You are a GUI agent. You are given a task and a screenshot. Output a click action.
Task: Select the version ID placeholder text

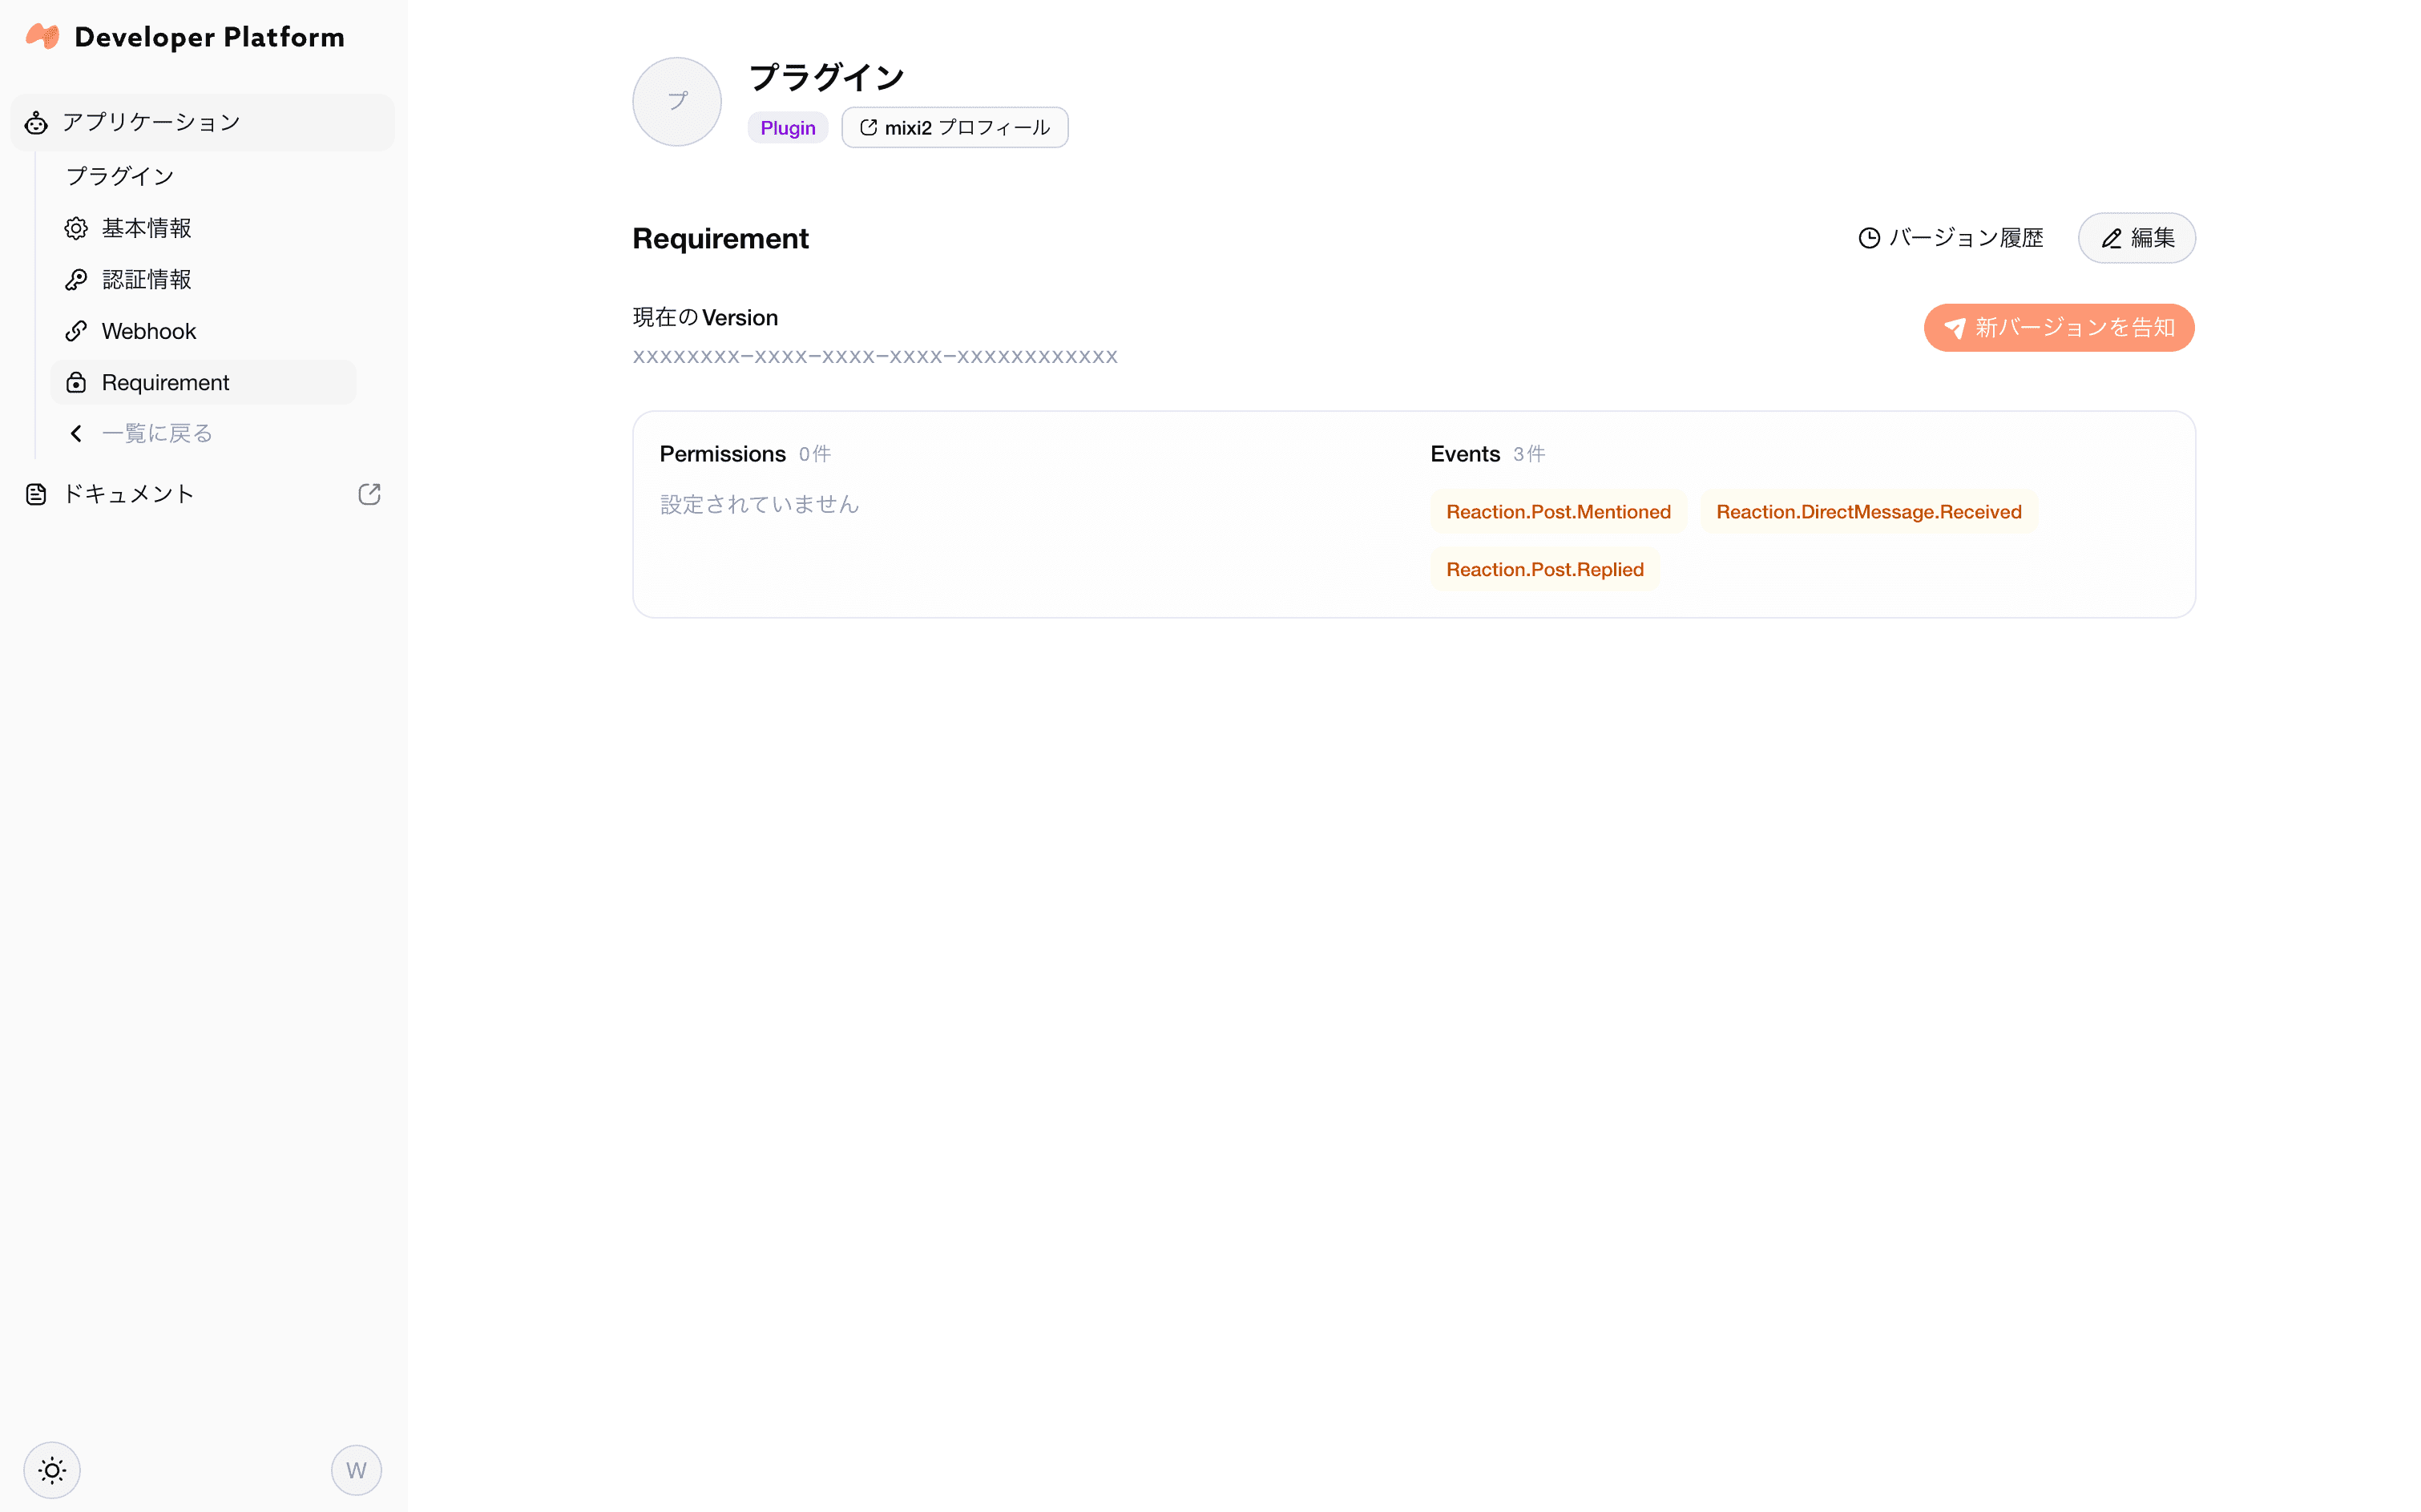tap(875, 356)
